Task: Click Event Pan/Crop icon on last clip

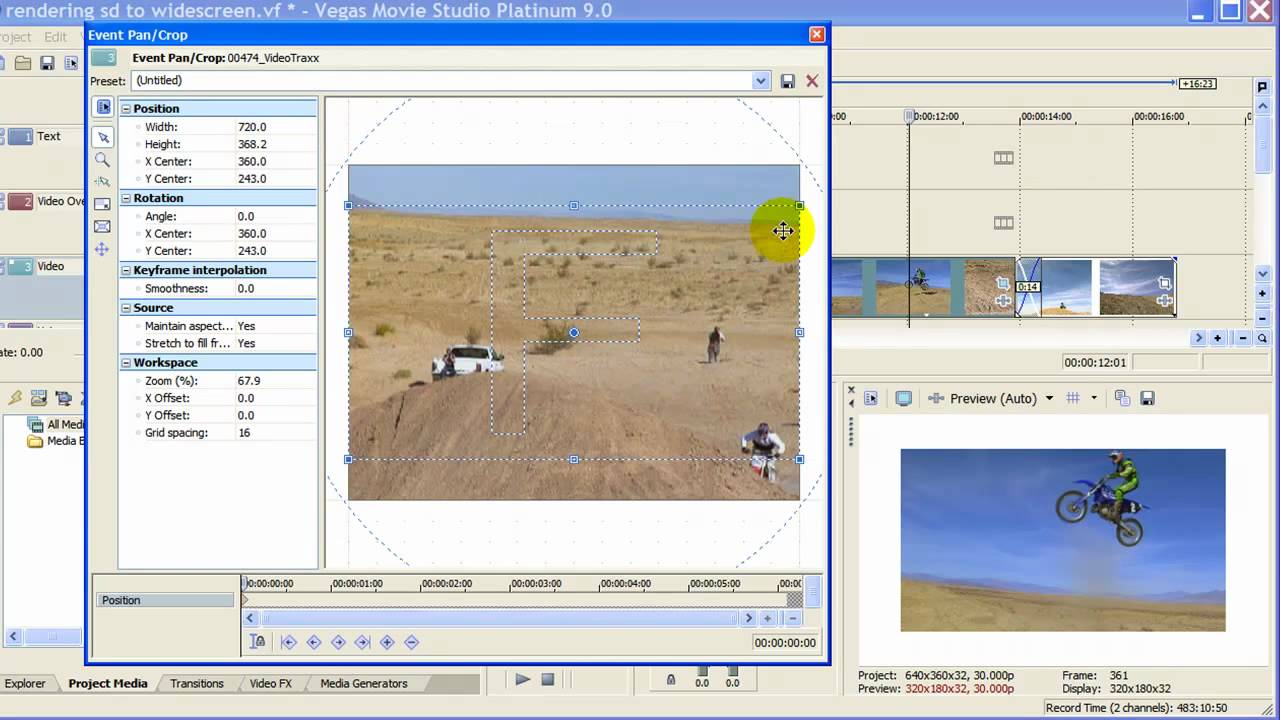Action: click(1164, 284)
